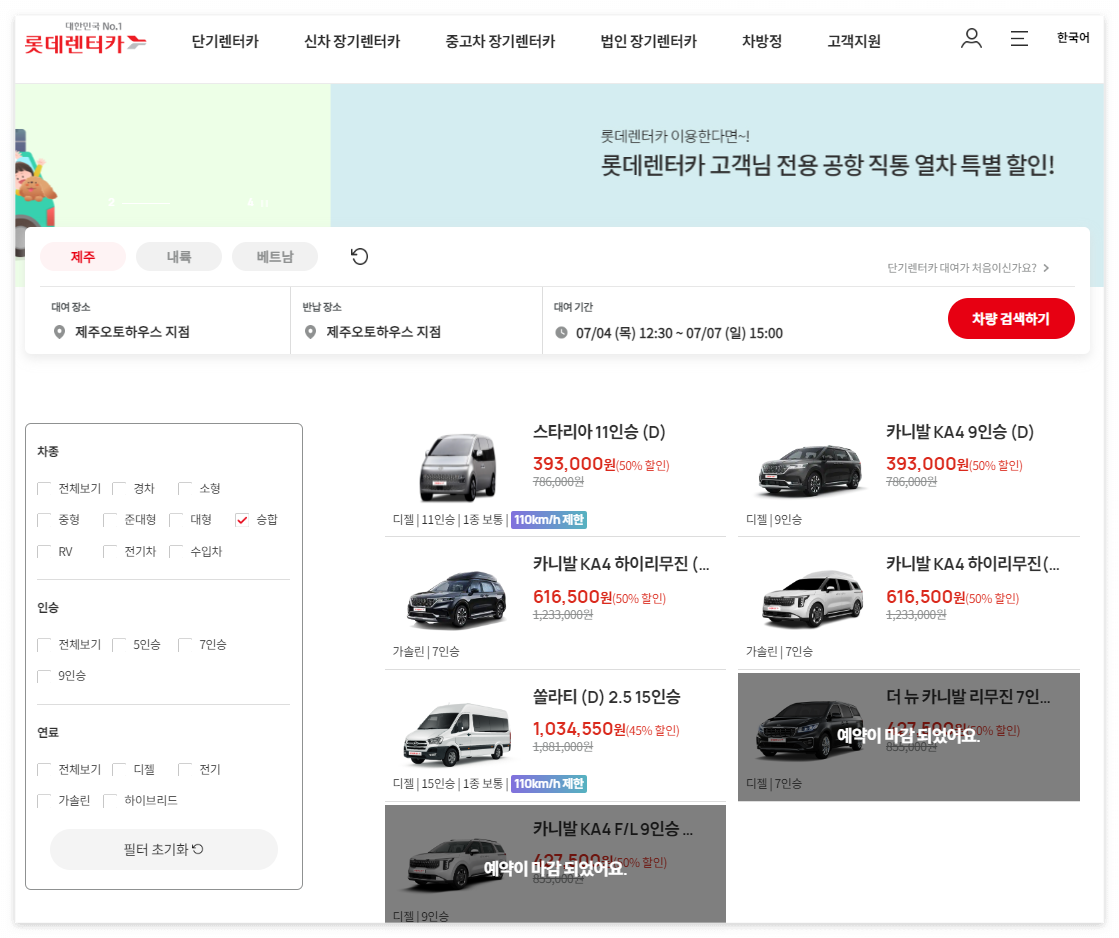The width and height of the screenshot is (1119, 938).
Task: Check the 7인승 seat filter
Action: point(185,645)
